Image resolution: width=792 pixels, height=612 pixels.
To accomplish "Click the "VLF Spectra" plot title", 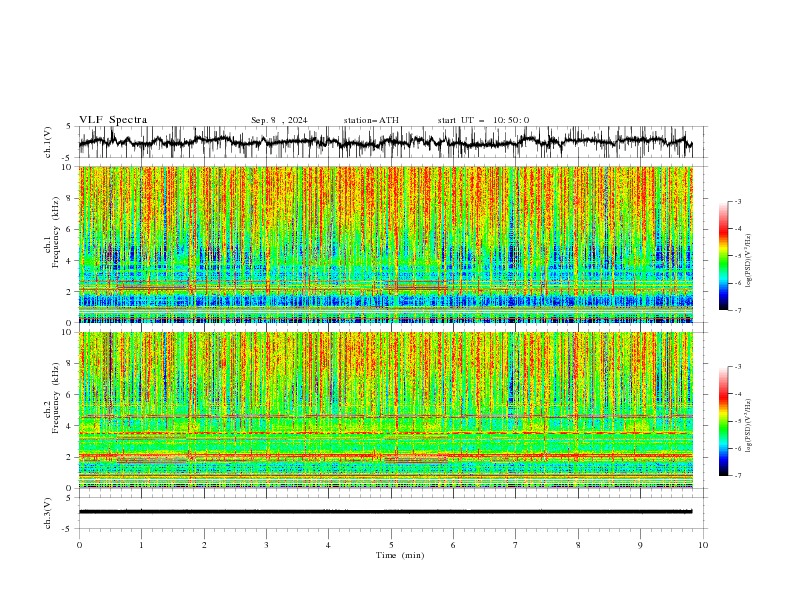I will click(113, 120).
